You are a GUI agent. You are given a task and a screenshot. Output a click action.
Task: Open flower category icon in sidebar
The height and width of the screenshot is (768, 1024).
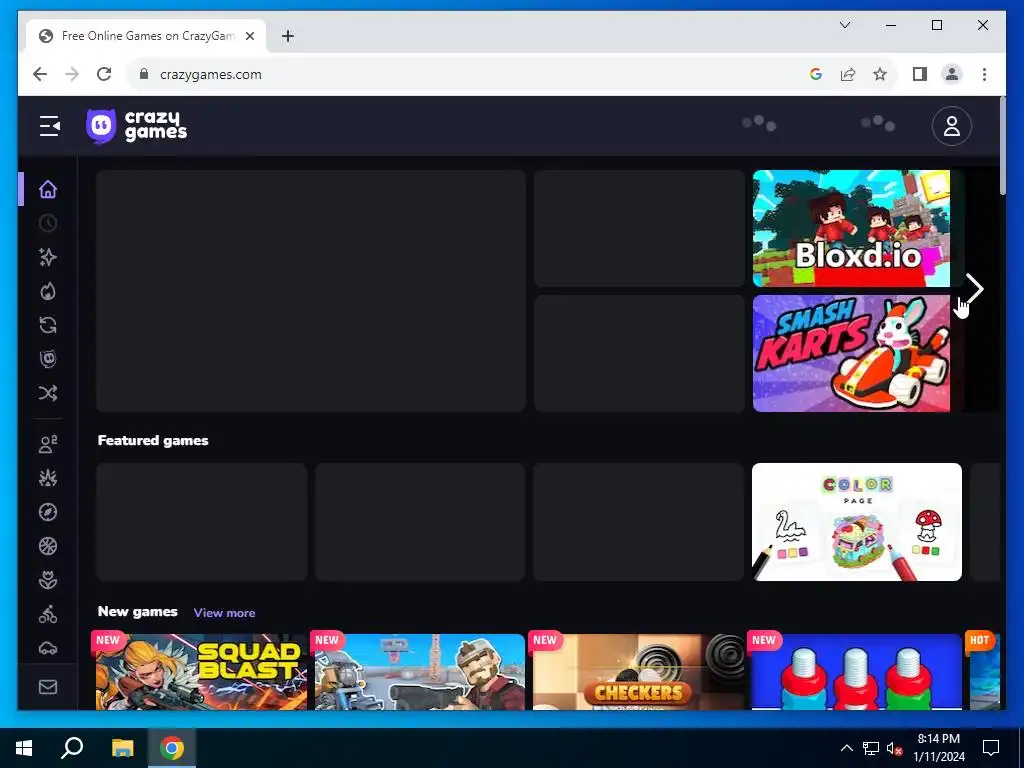coord(48,580)
